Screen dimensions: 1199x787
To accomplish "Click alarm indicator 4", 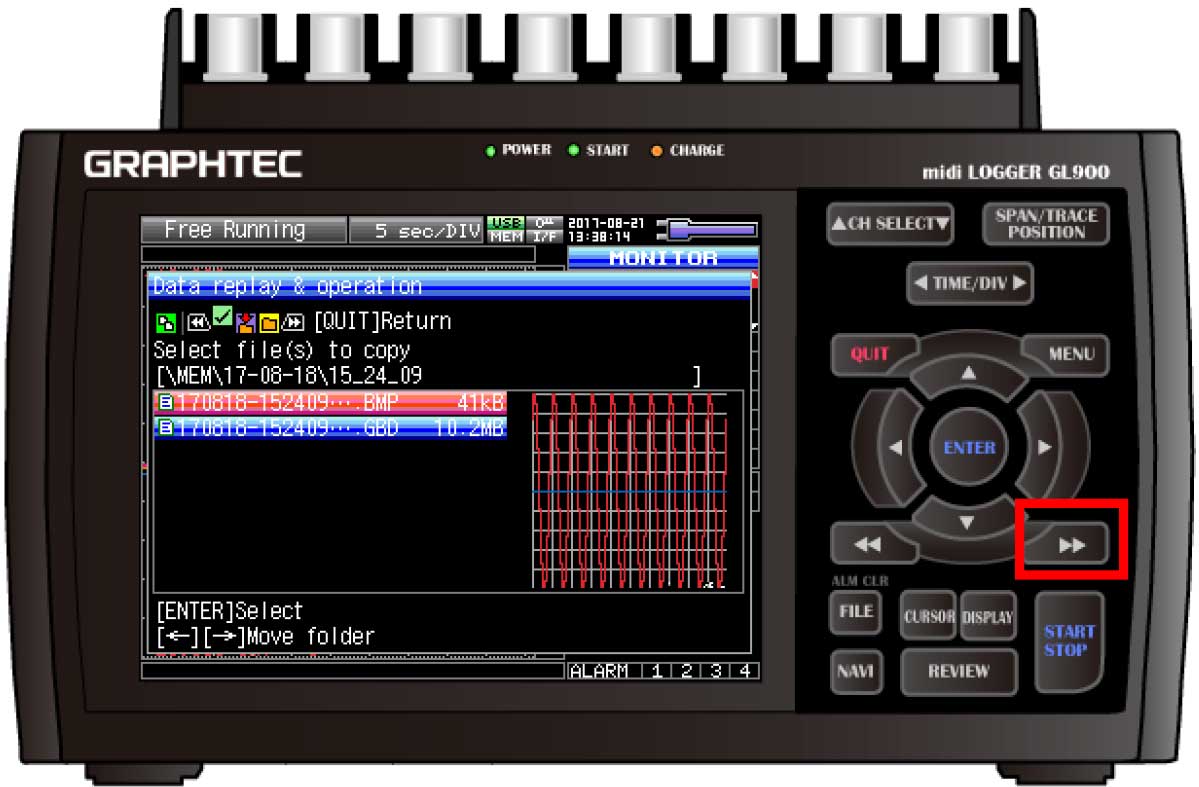I will pos(745,671).
